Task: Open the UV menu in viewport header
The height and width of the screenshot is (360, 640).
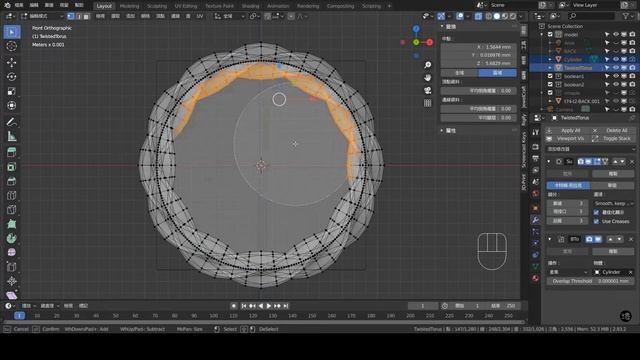Action: (x=200, y=16)
